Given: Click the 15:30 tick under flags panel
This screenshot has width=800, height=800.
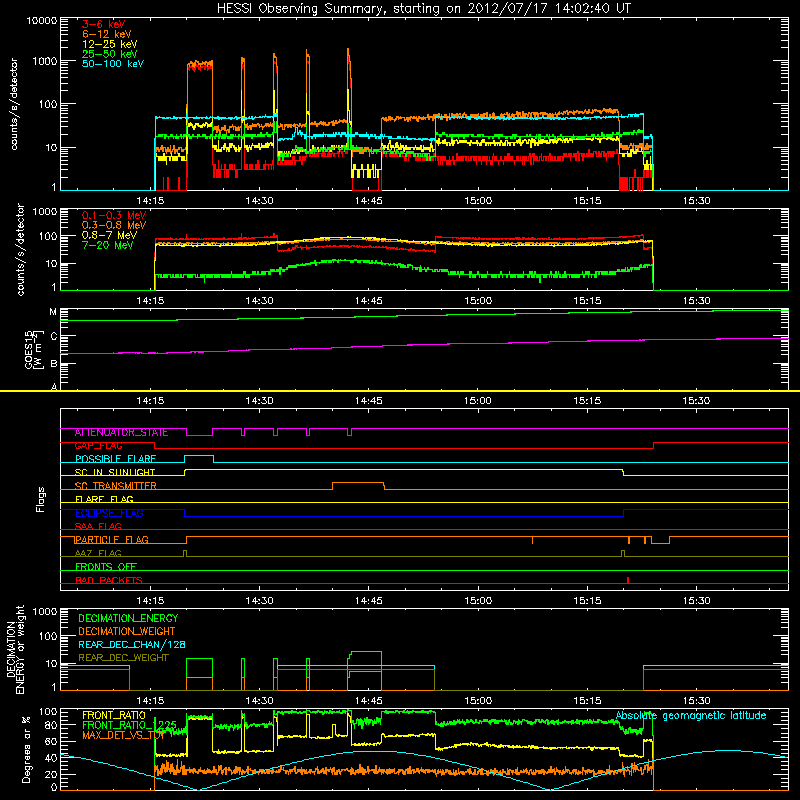Looking at the screenshot, I should [x=696, y=601].
